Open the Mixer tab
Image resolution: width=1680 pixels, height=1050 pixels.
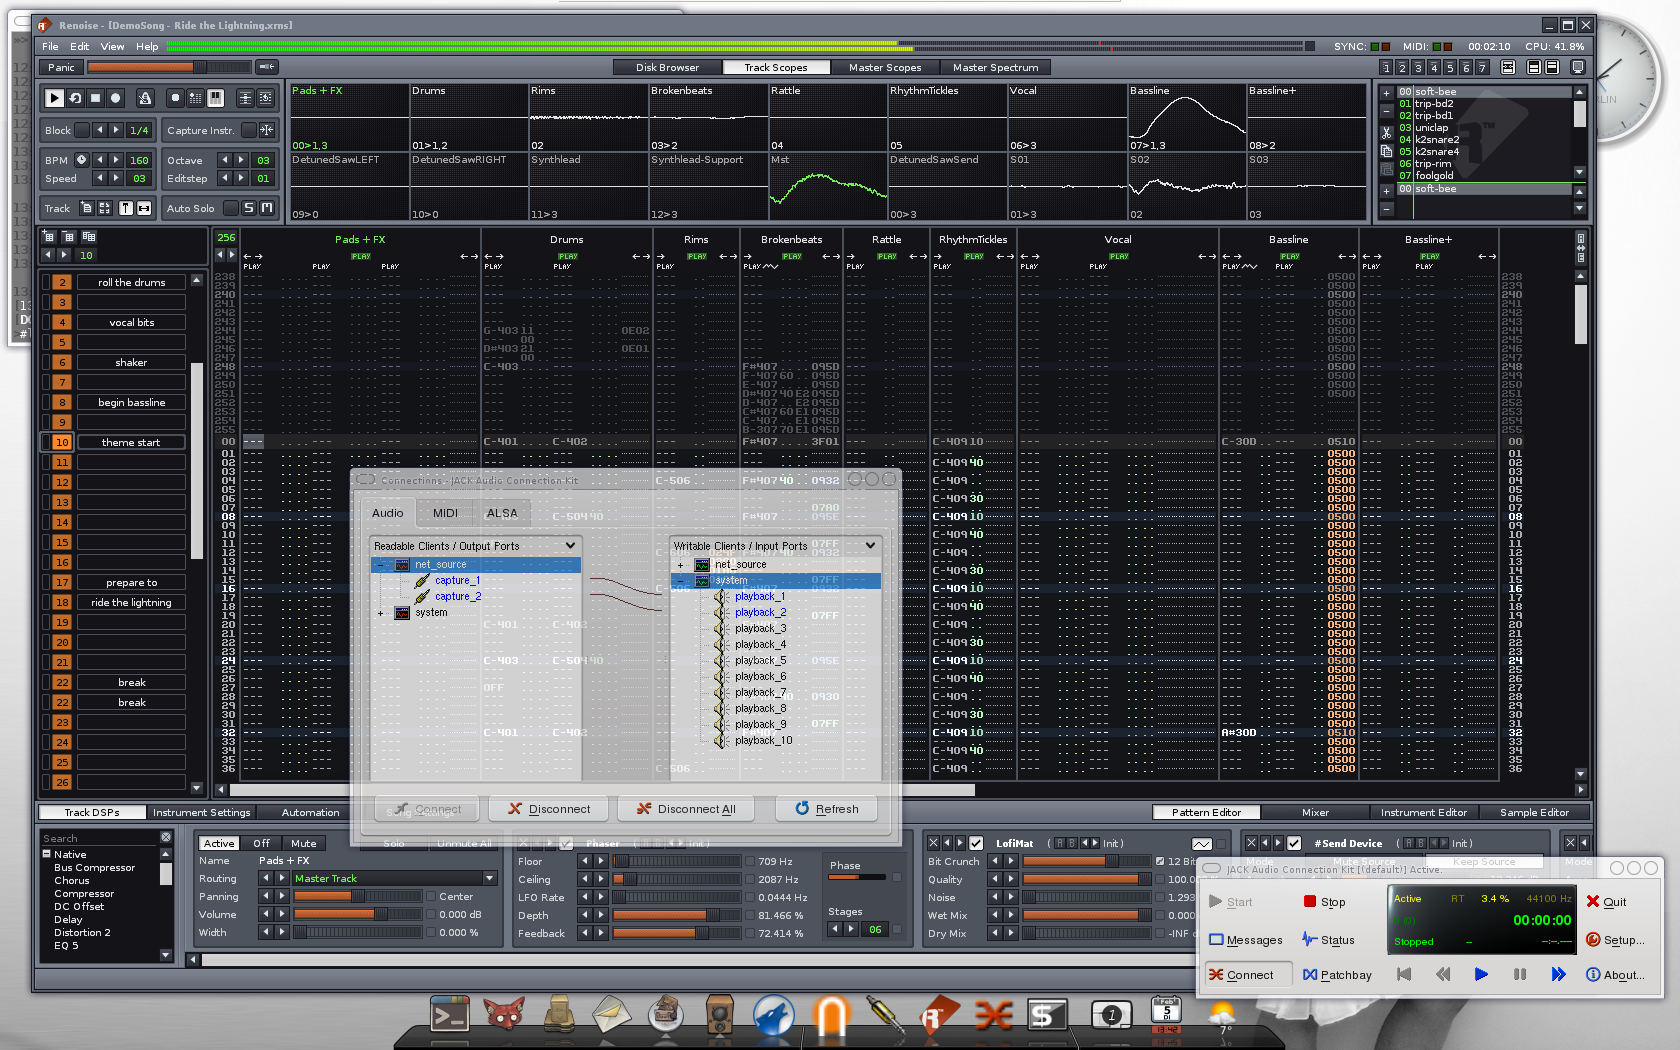(1315, 812)
